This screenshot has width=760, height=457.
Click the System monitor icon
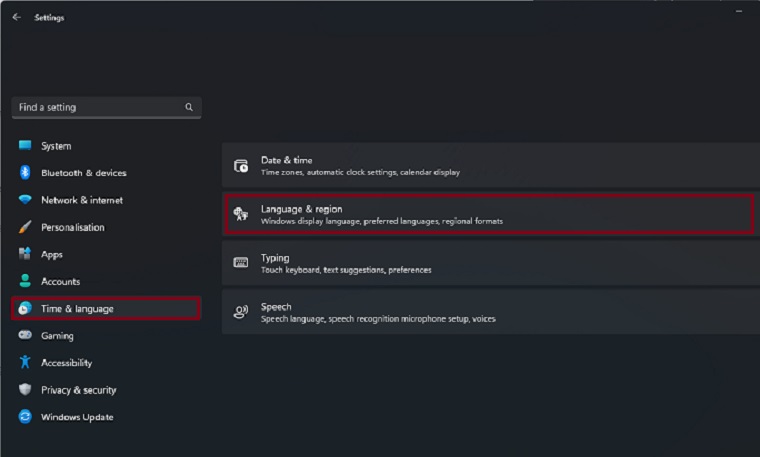pyautogui.click(x=25, y=146)
